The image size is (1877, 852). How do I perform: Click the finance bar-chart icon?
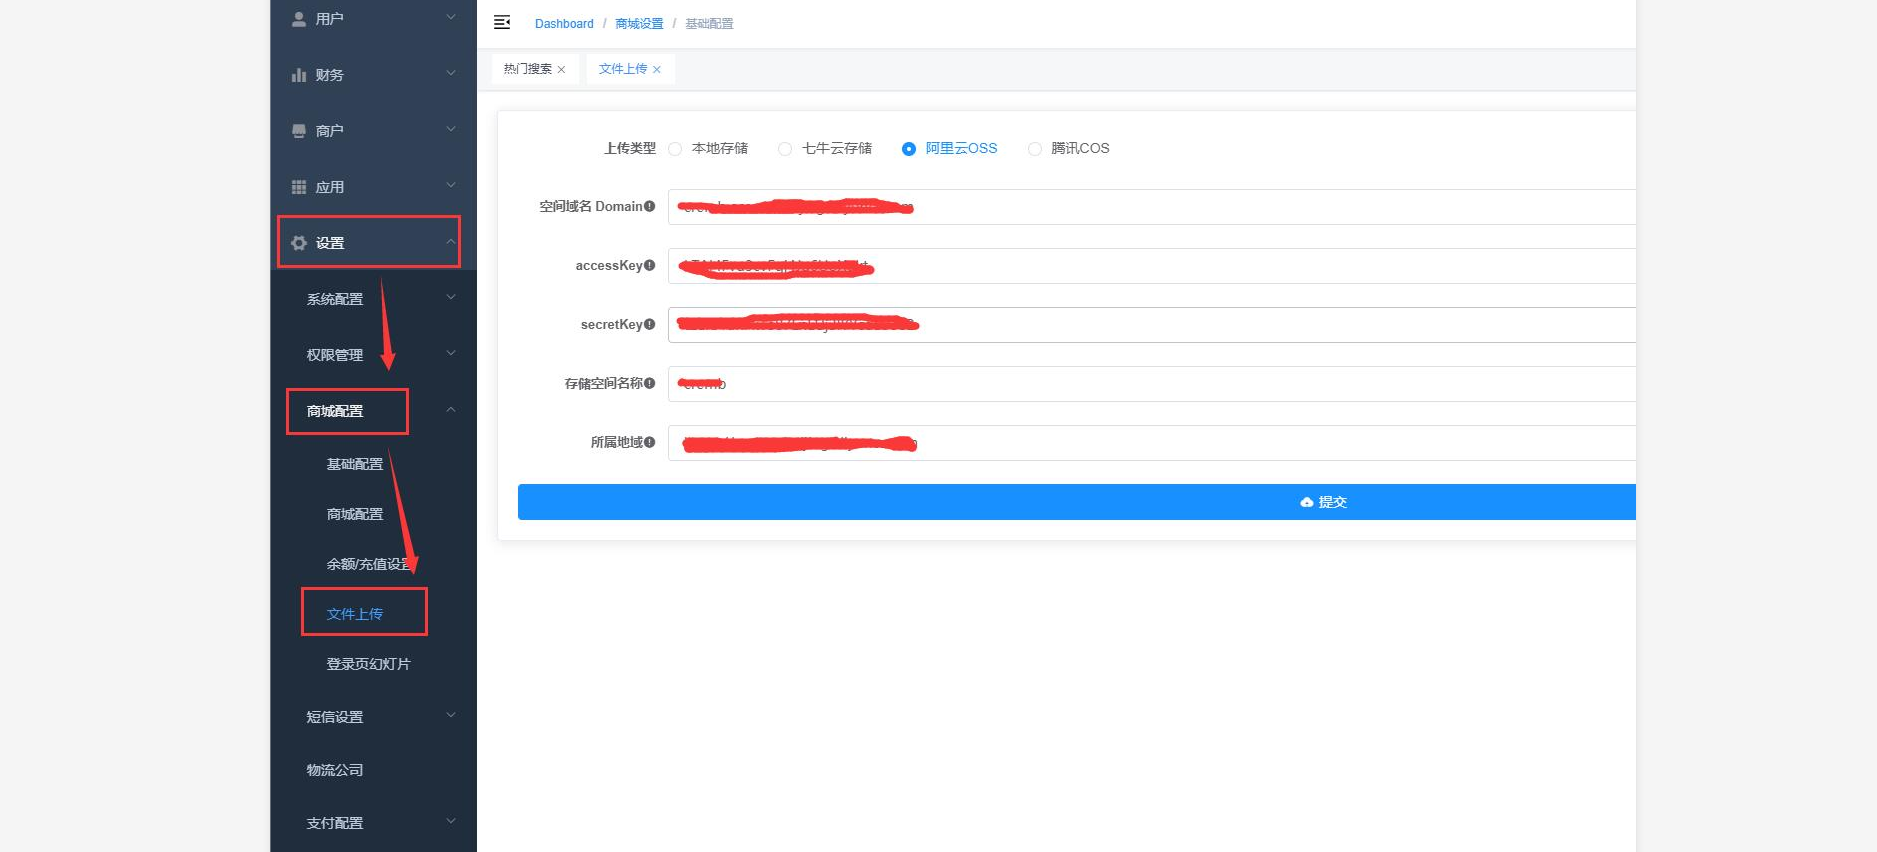coord(299,75)
